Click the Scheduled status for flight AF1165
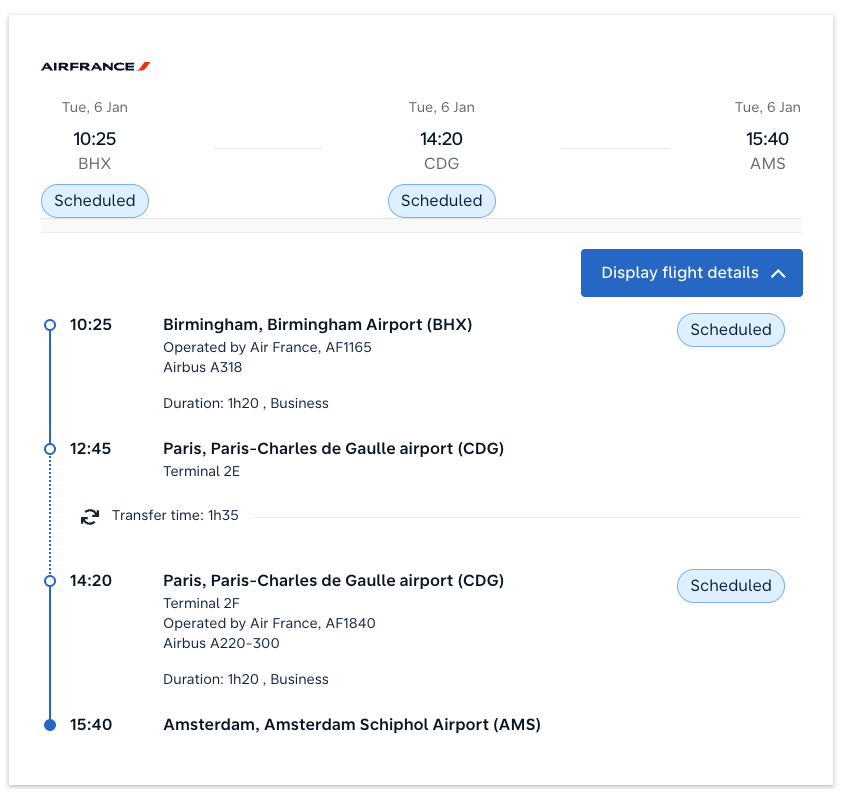The width and height of the screenshot is (843, 798). (x=730, y=330)
